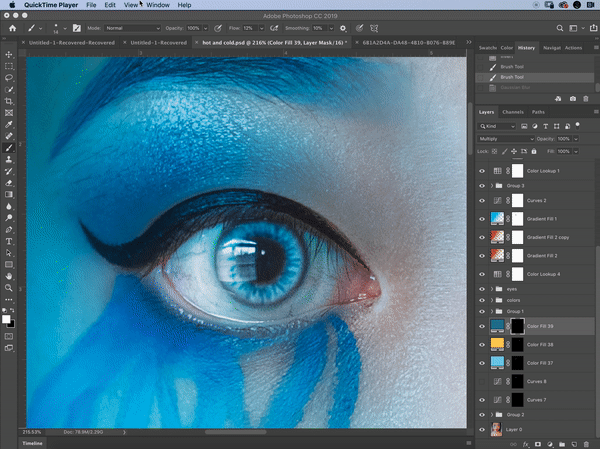Toggle symmetry paint butterfly icon
This screenshot has height=449, width=600.
[x=374, y=28]
